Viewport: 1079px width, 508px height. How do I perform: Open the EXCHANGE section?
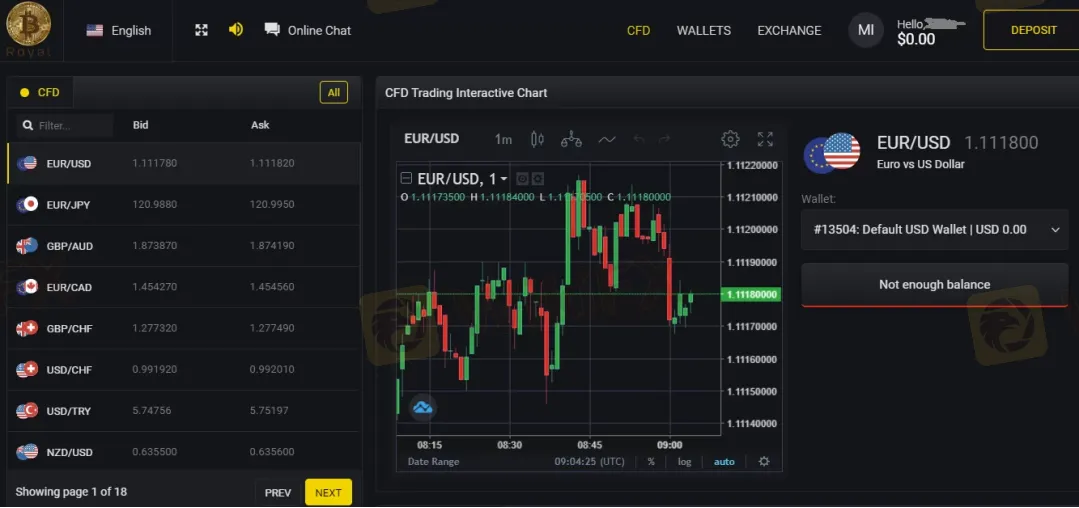(789, 30)
